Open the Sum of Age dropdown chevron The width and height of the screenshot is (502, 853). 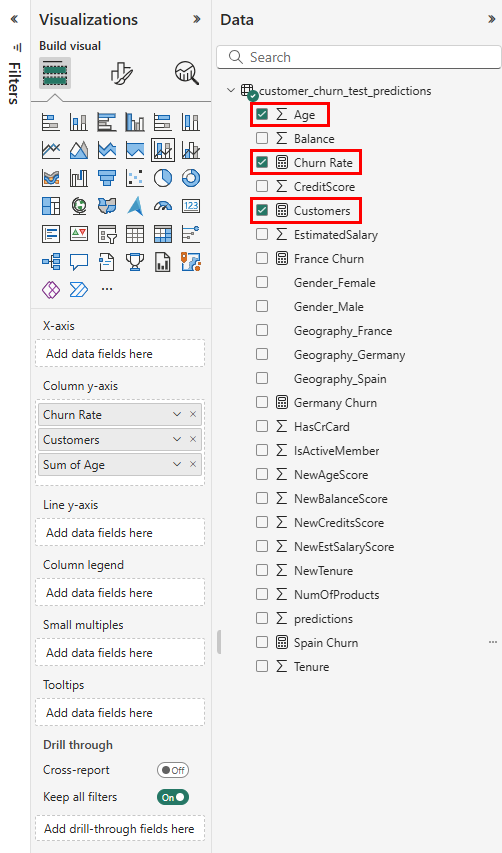pyautogui.click(x=177, y=465)
